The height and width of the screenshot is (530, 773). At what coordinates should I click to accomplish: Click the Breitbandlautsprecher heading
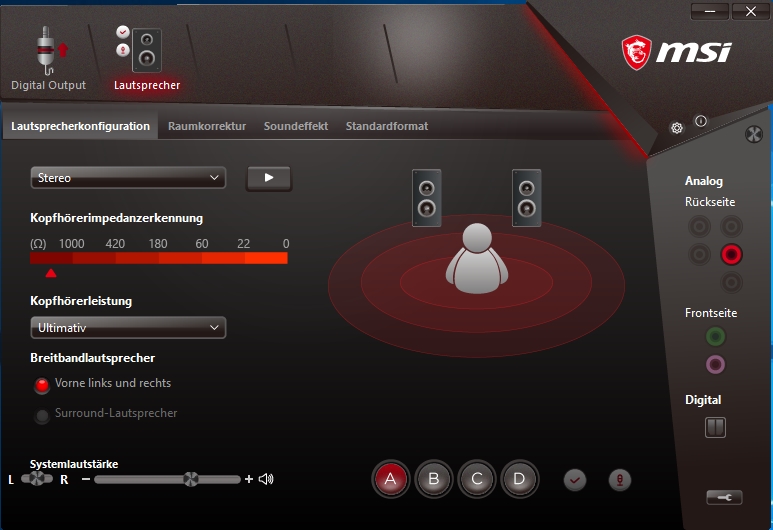[x=93, y=358]
